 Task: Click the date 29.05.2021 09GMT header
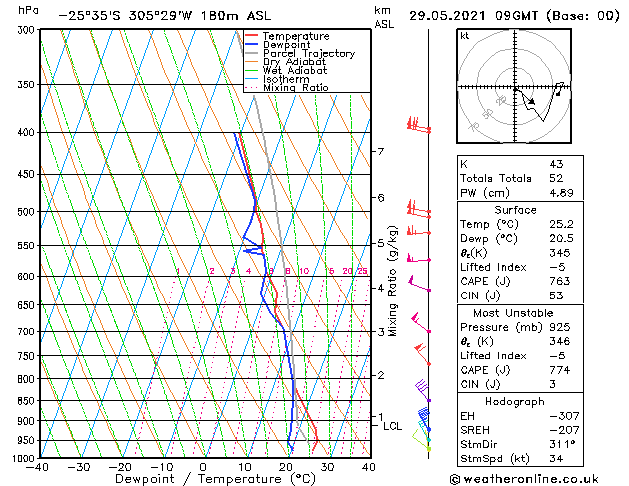tap(473, 16)
